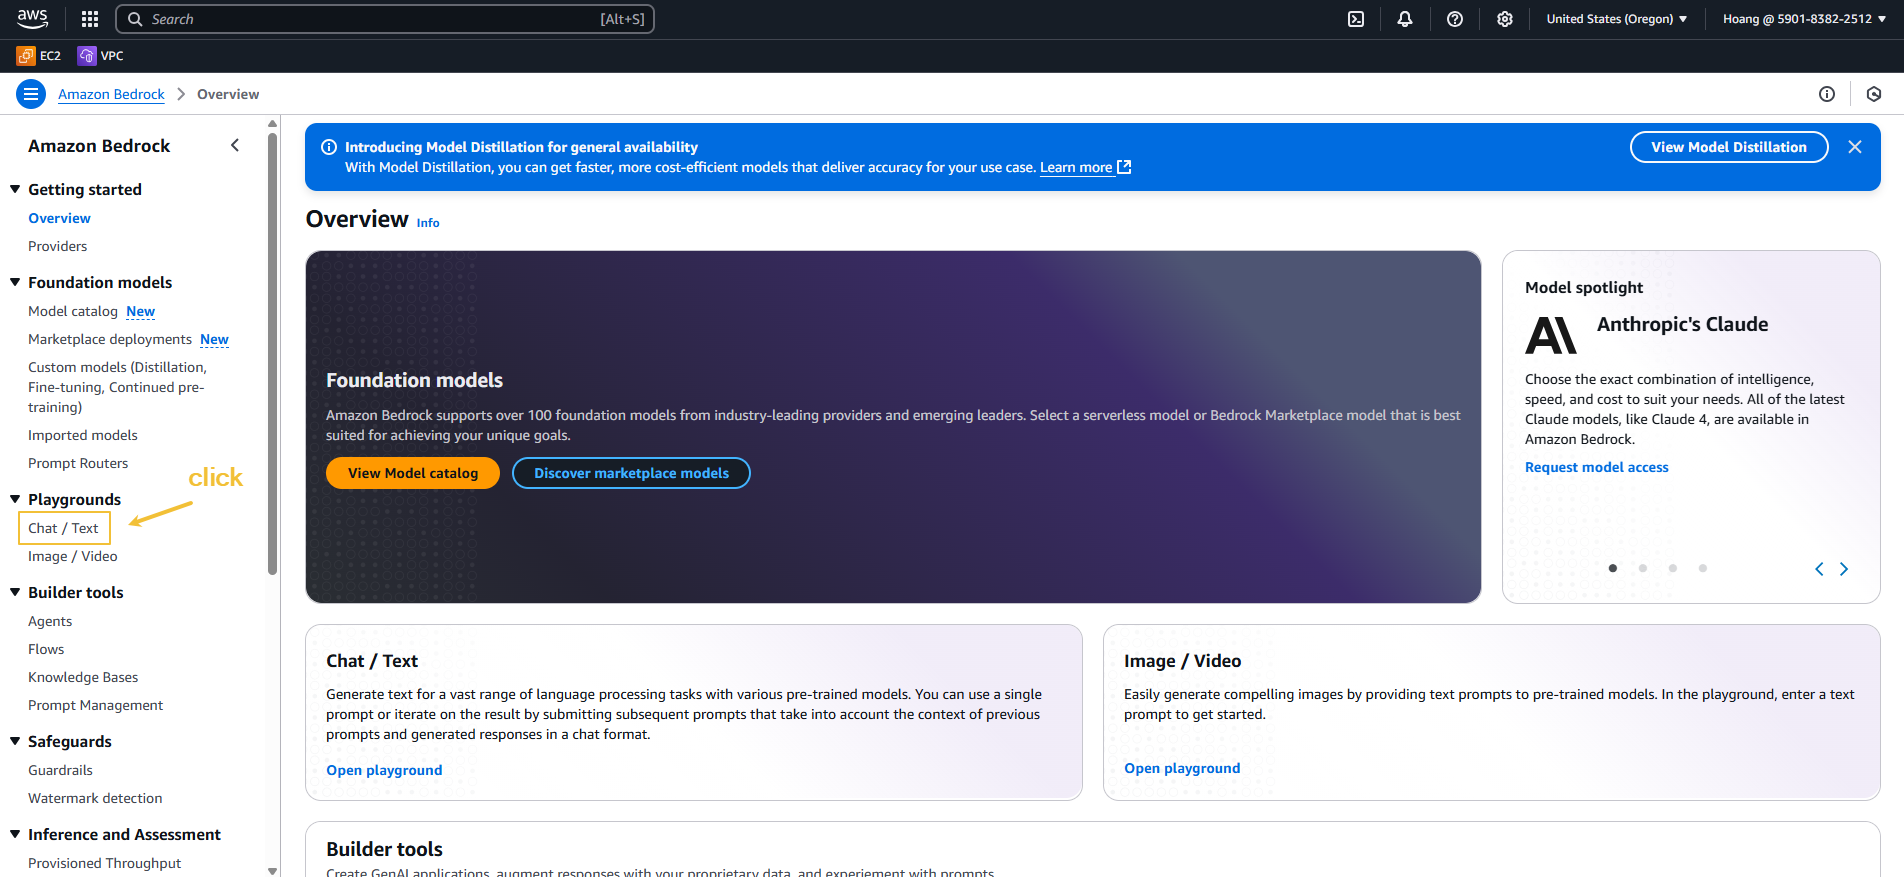Collapse the Getting started section

click(15, 189)
